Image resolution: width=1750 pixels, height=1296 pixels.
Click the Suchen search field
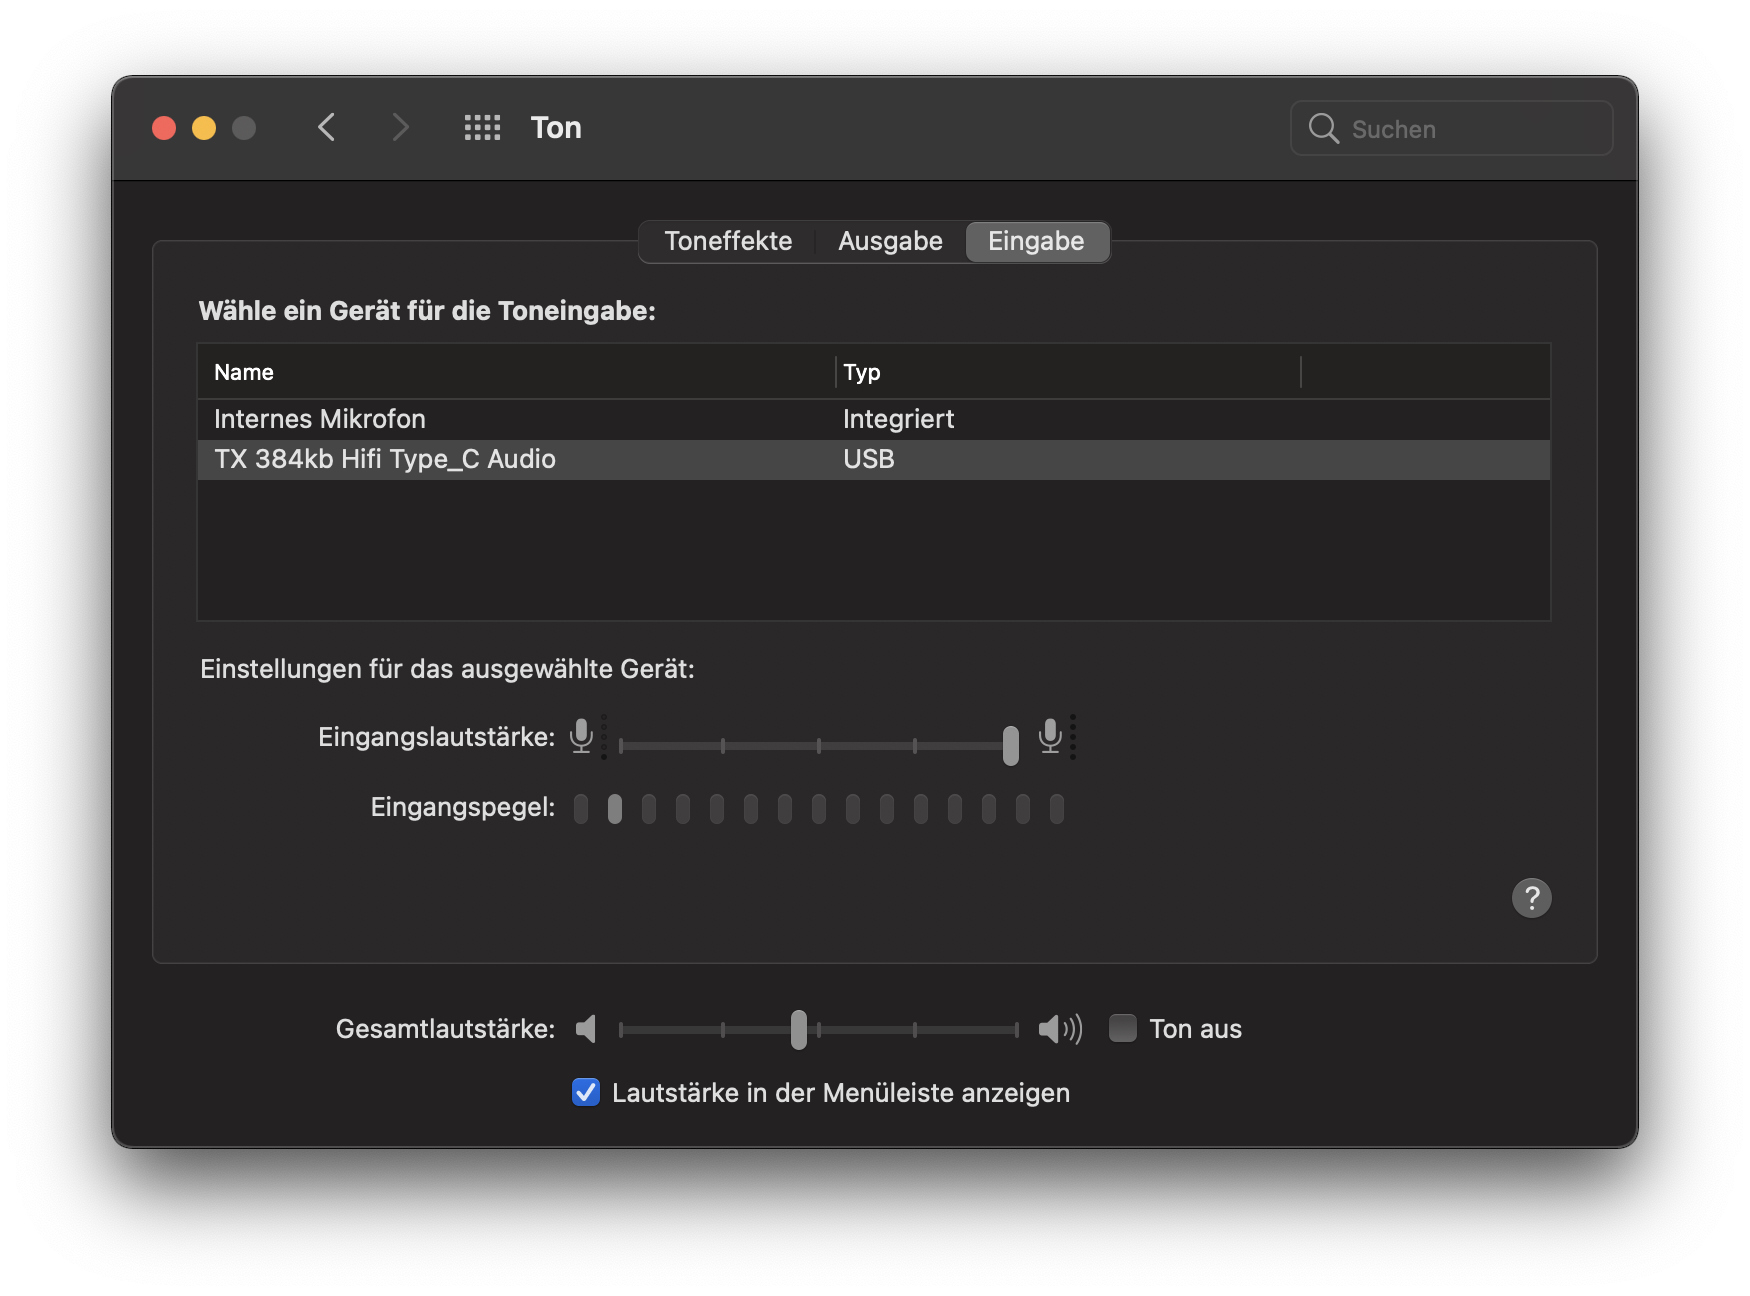[x=1470, y=129]
